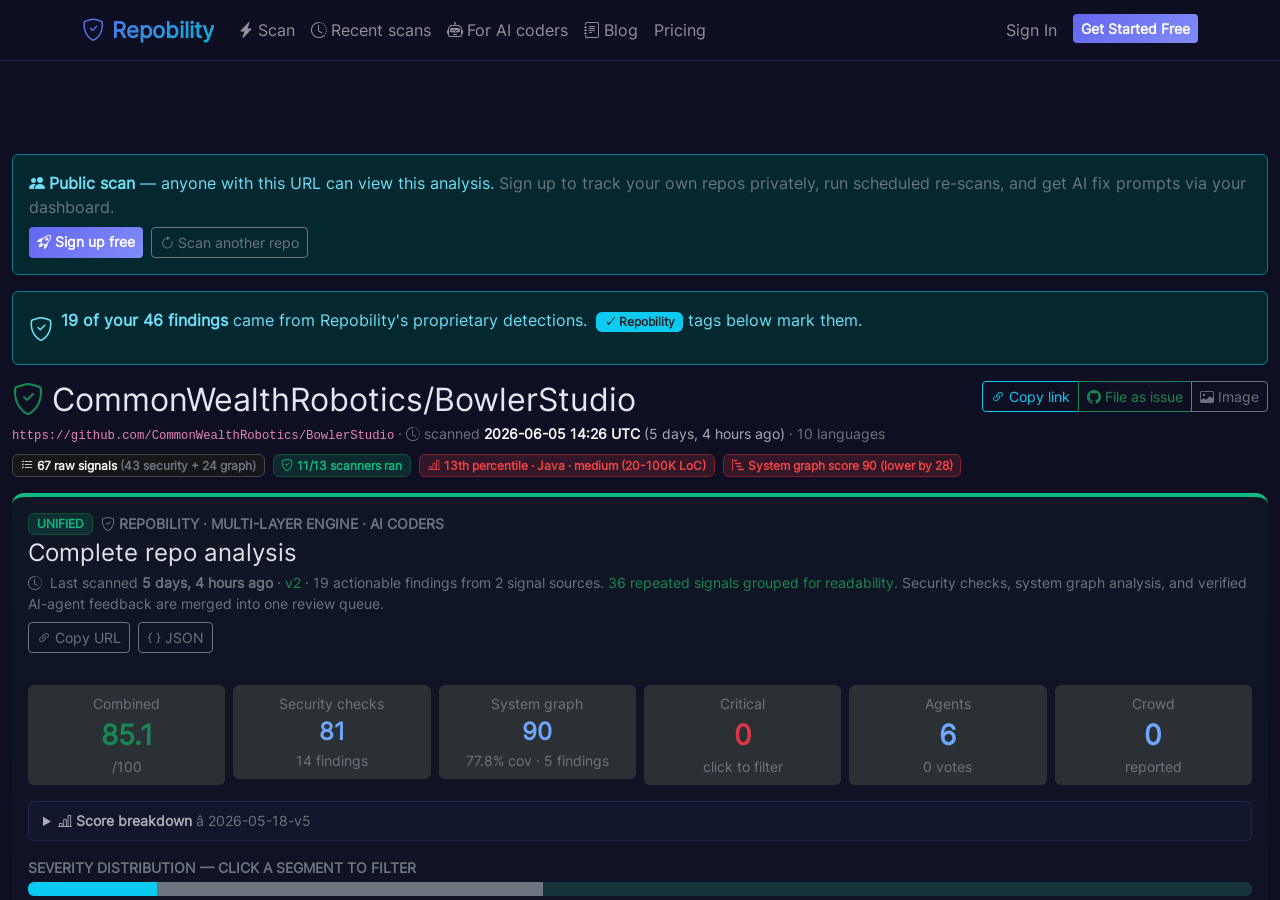Click the findings banner shield icon
The image size is (1280, 900).
41,328
